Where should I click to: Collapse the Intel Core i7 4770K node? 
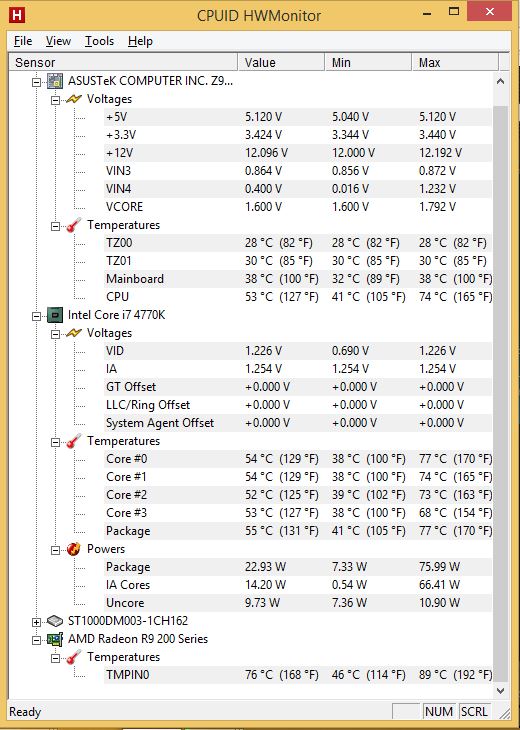(x=36, y=317)
